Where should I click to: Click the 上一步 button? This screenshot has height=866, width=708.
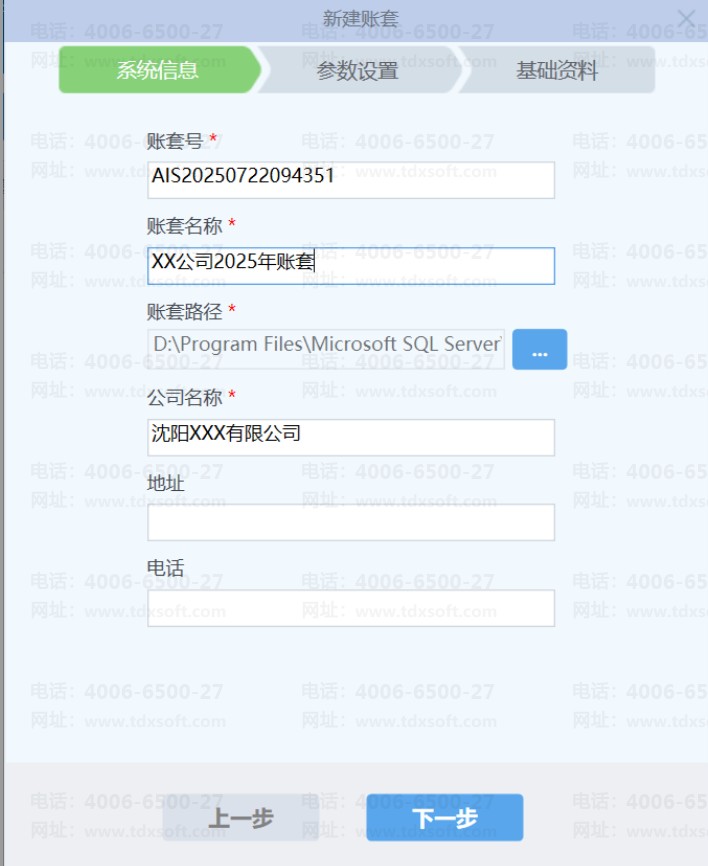pos(241,817)
